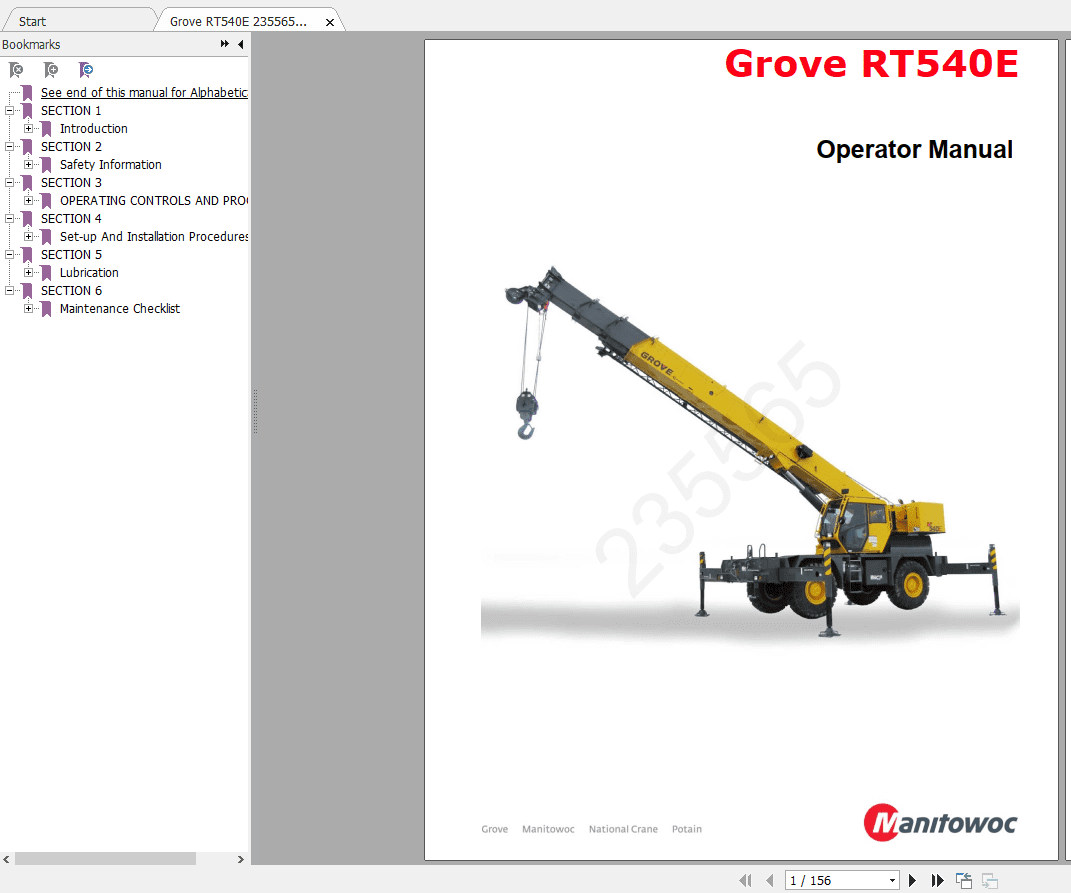
Task: Open the page number dropdown
Action: tap(892, 880)
